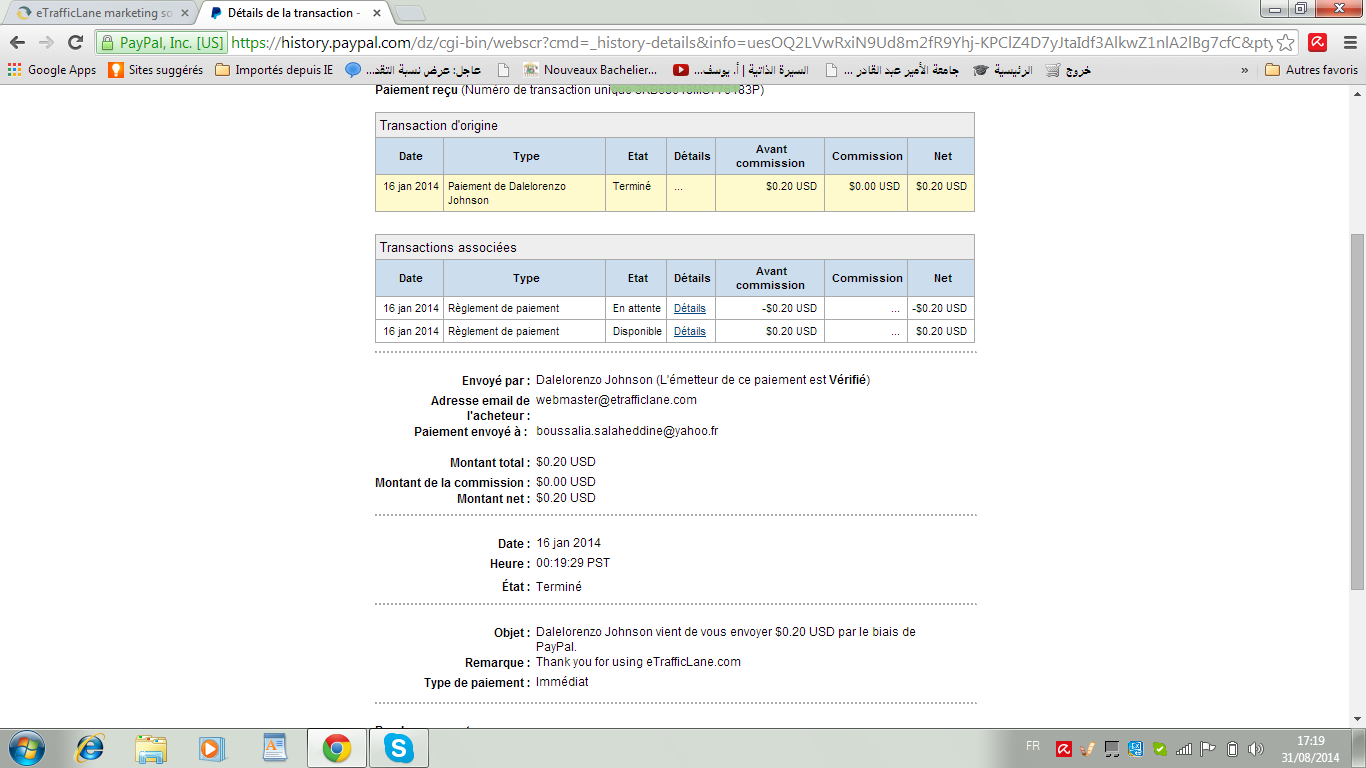Go back using the browser back arrow

(17, 42)
